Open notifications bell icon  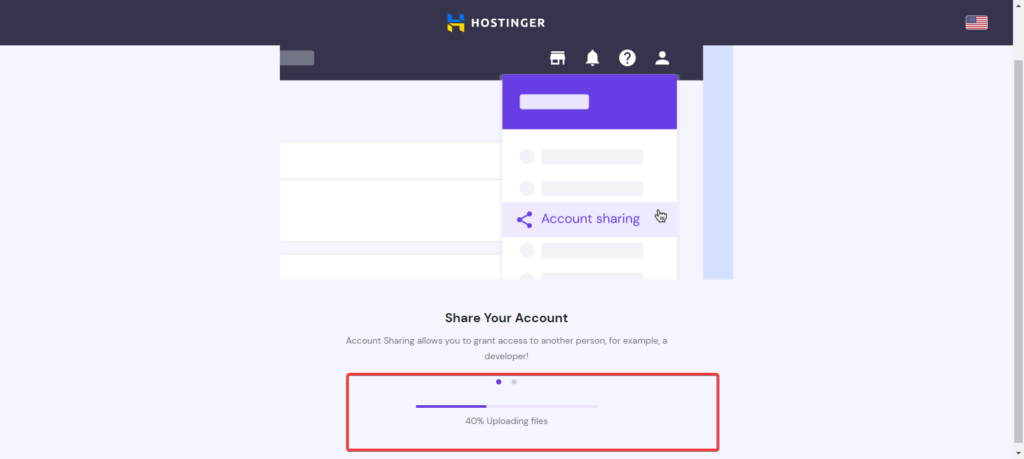[x=592, y=58]
